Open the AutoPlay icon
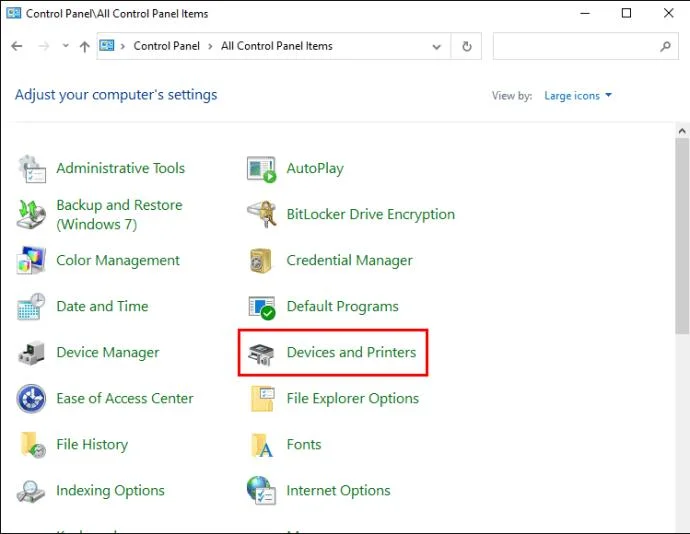This screenshot has height=534, width=690. tap(261, 169)
